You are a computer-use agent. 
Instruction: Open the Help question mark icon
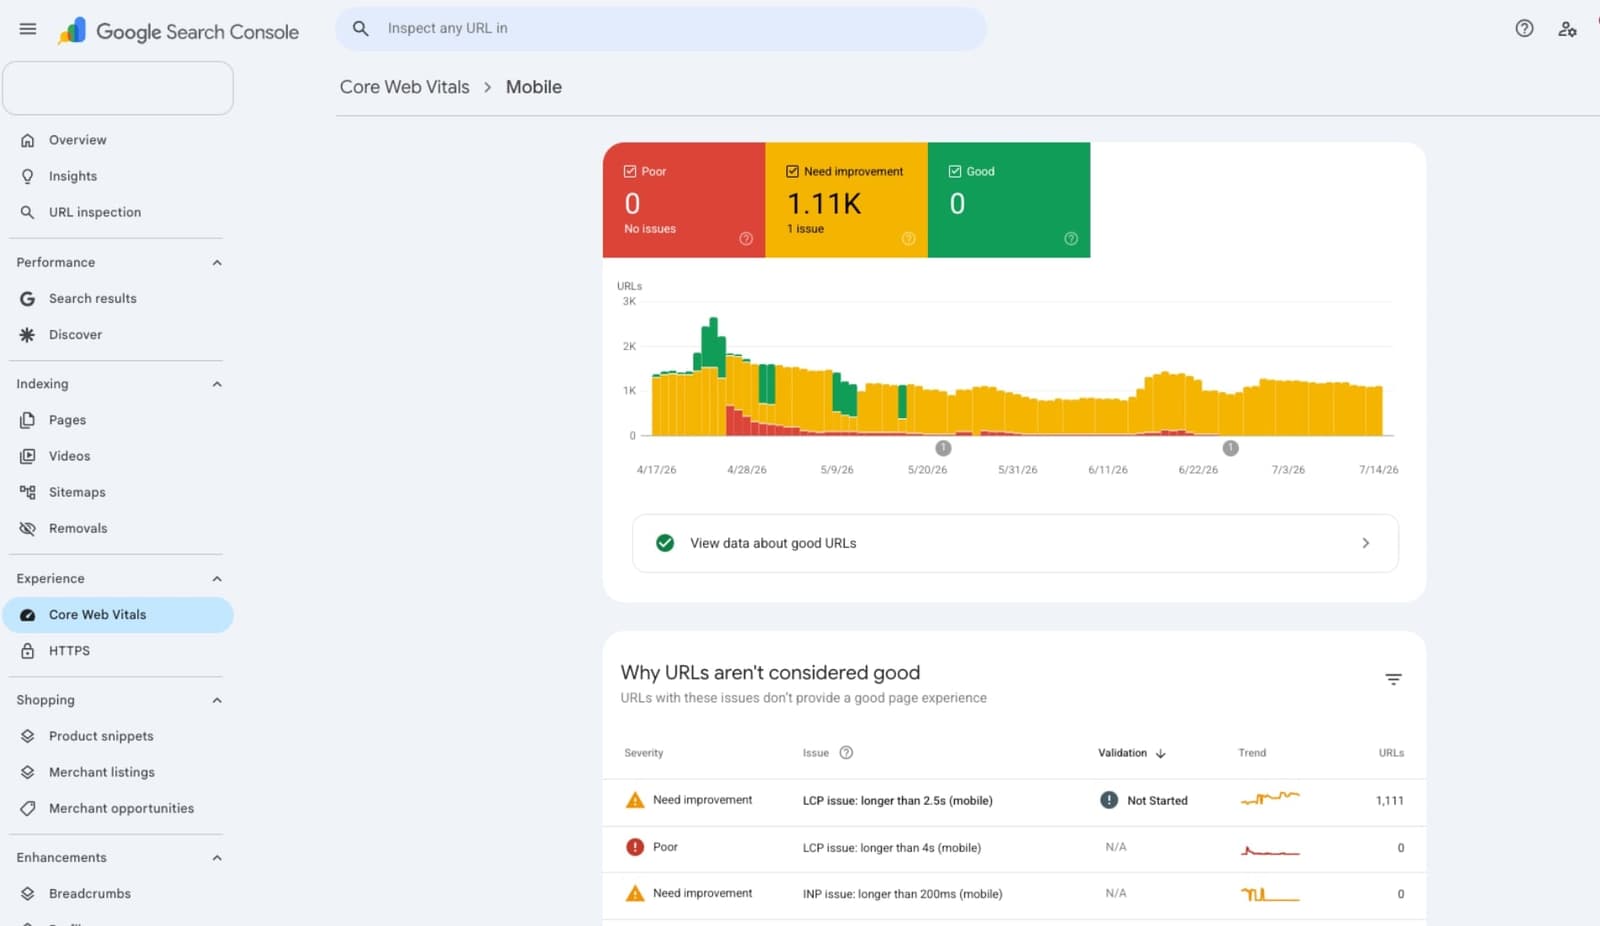(1524, 29)
